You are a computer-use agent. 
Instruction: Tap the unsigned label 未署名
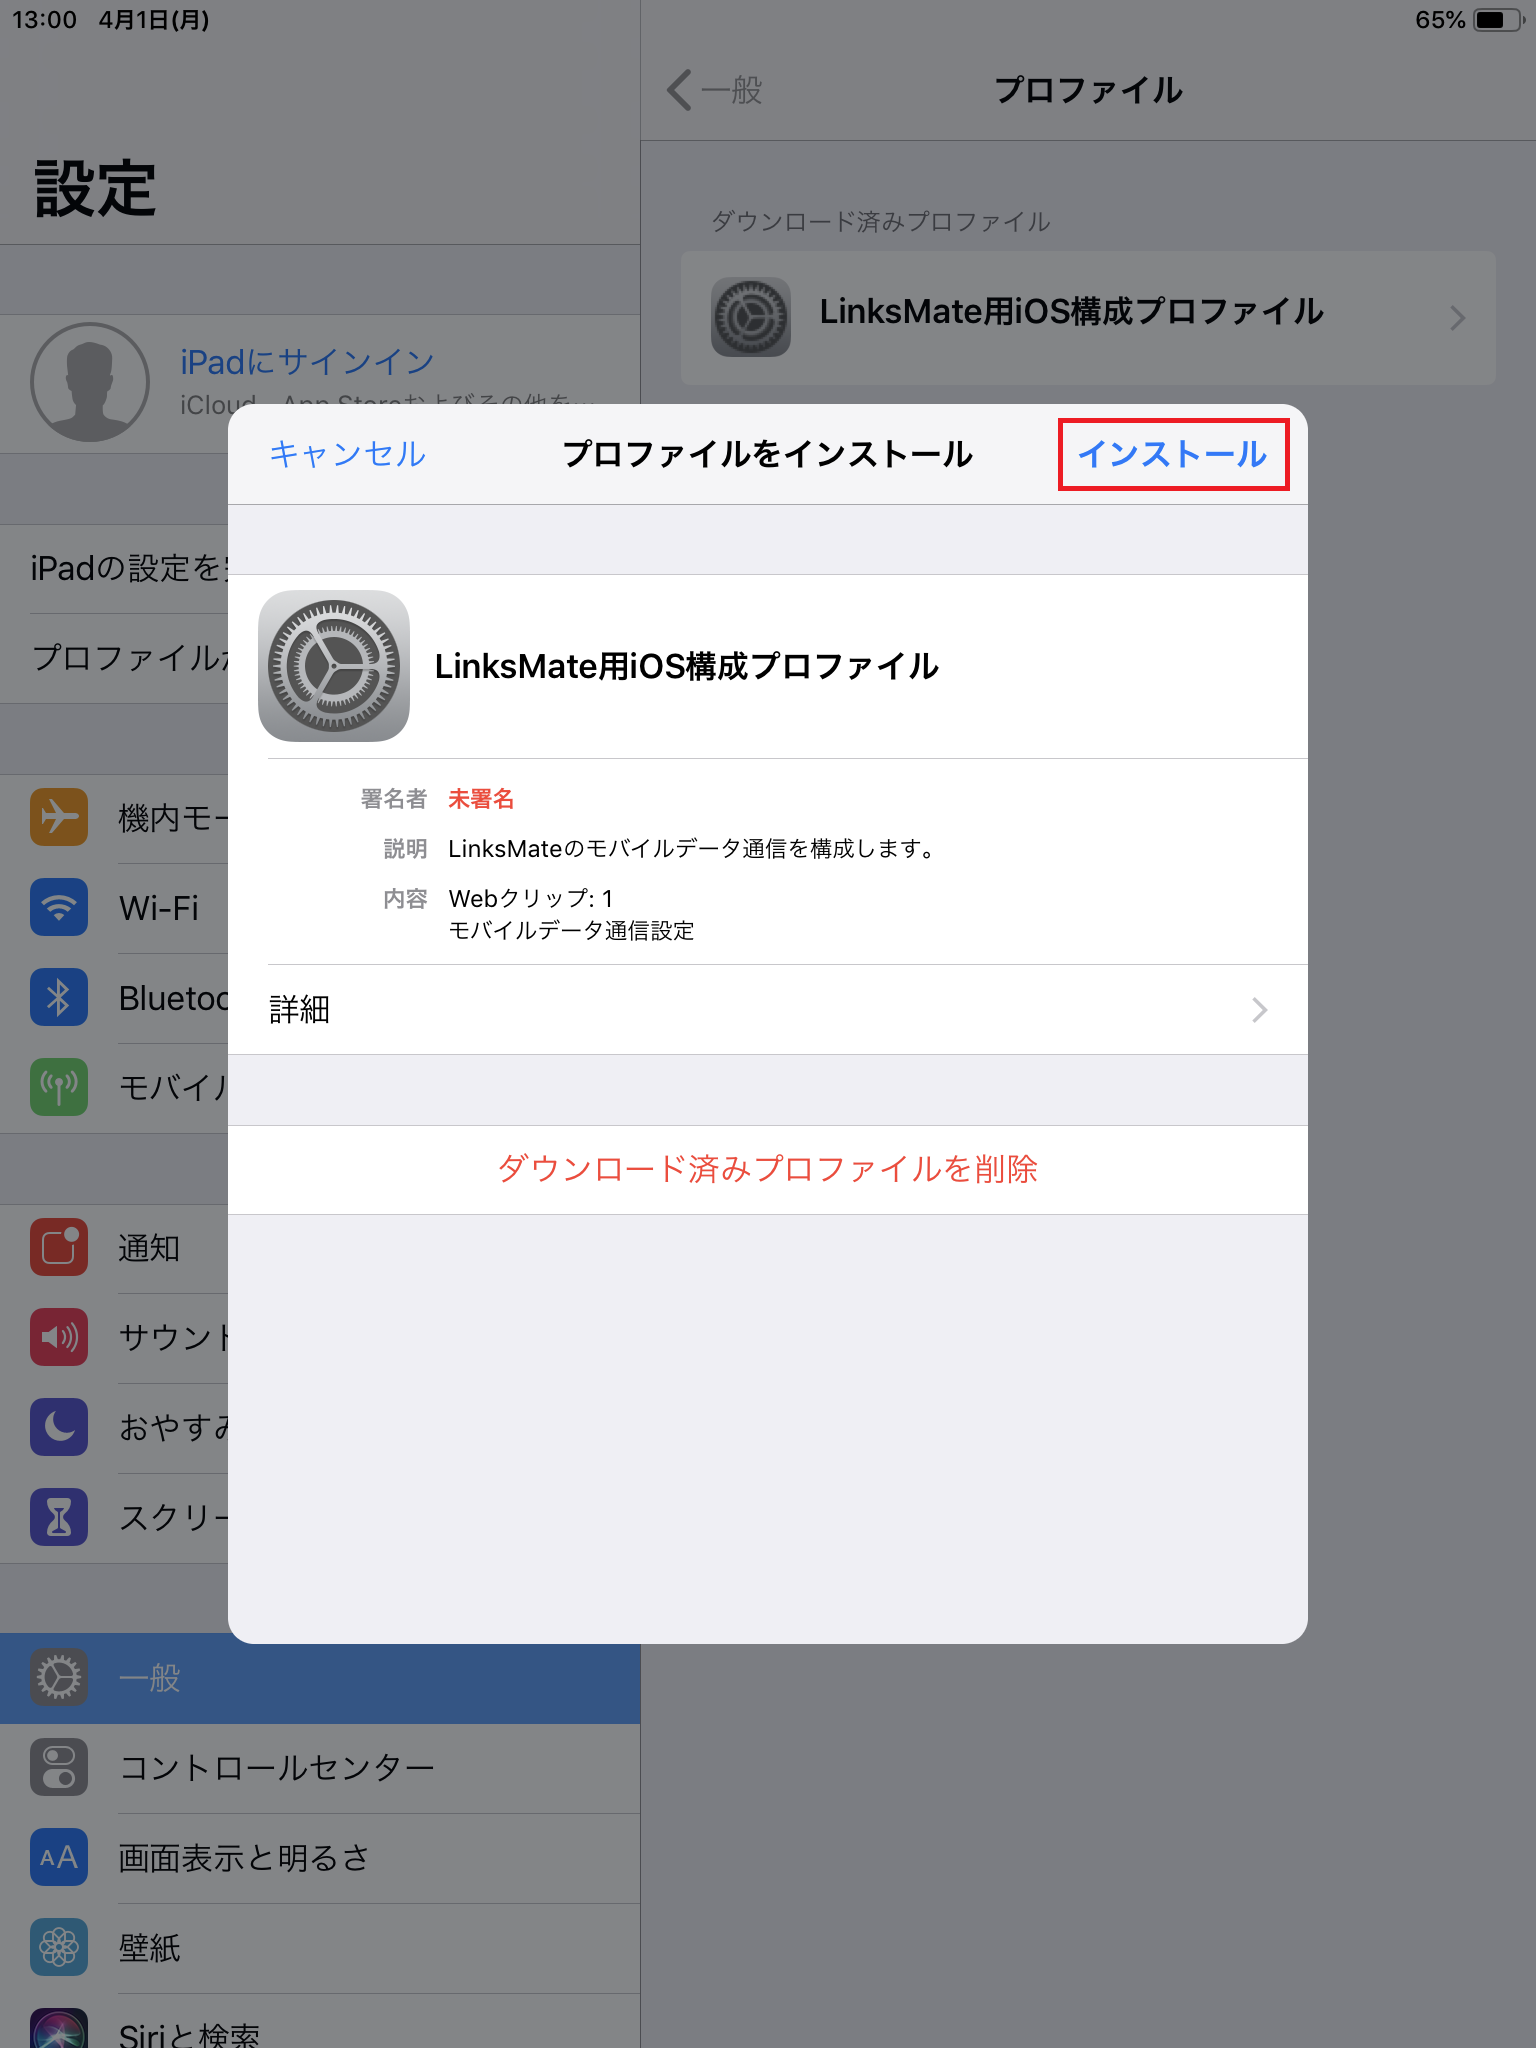coord(481,799)
